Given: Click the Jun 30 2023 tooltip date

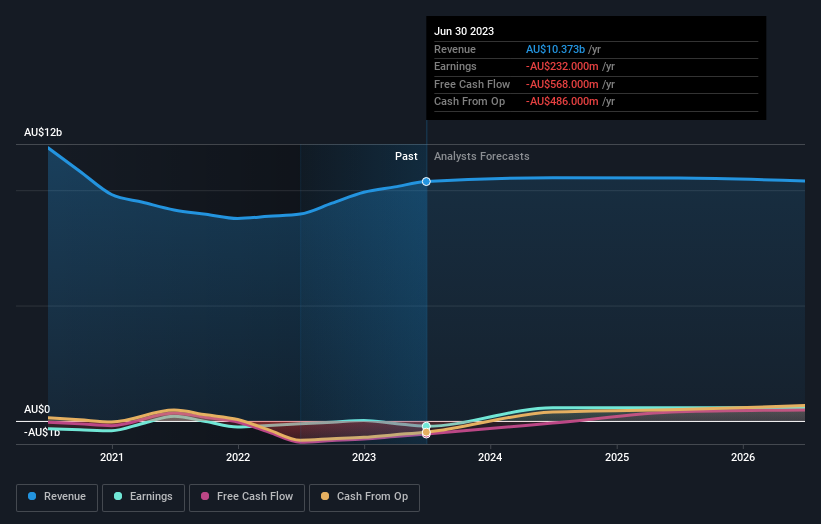Looking at the screenshot, I should point(464,31).
